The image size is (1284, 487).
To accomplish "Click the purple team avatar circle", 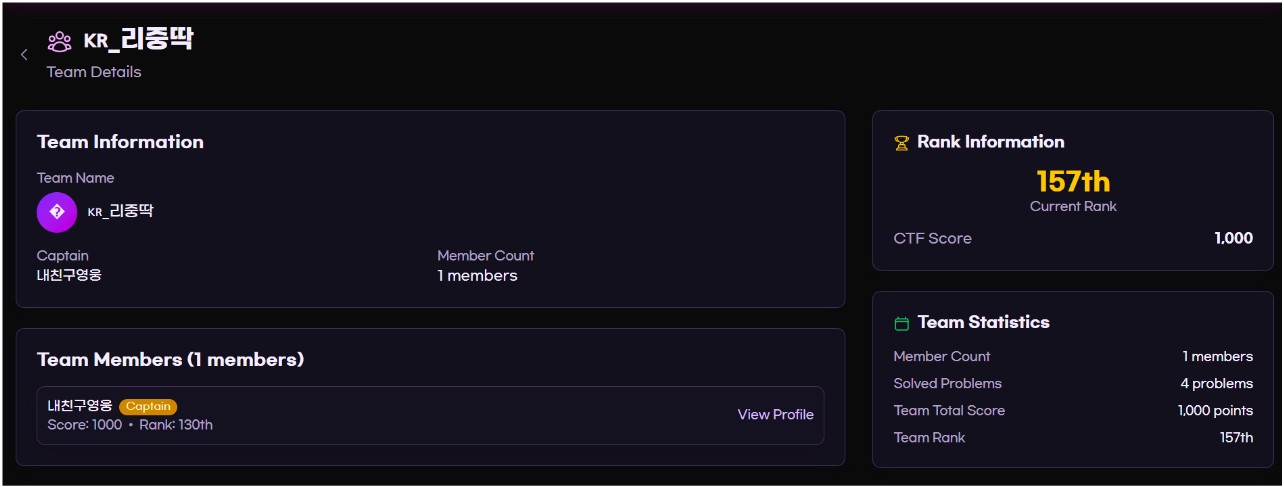I will pyautogui.click(x=57, y=212).
